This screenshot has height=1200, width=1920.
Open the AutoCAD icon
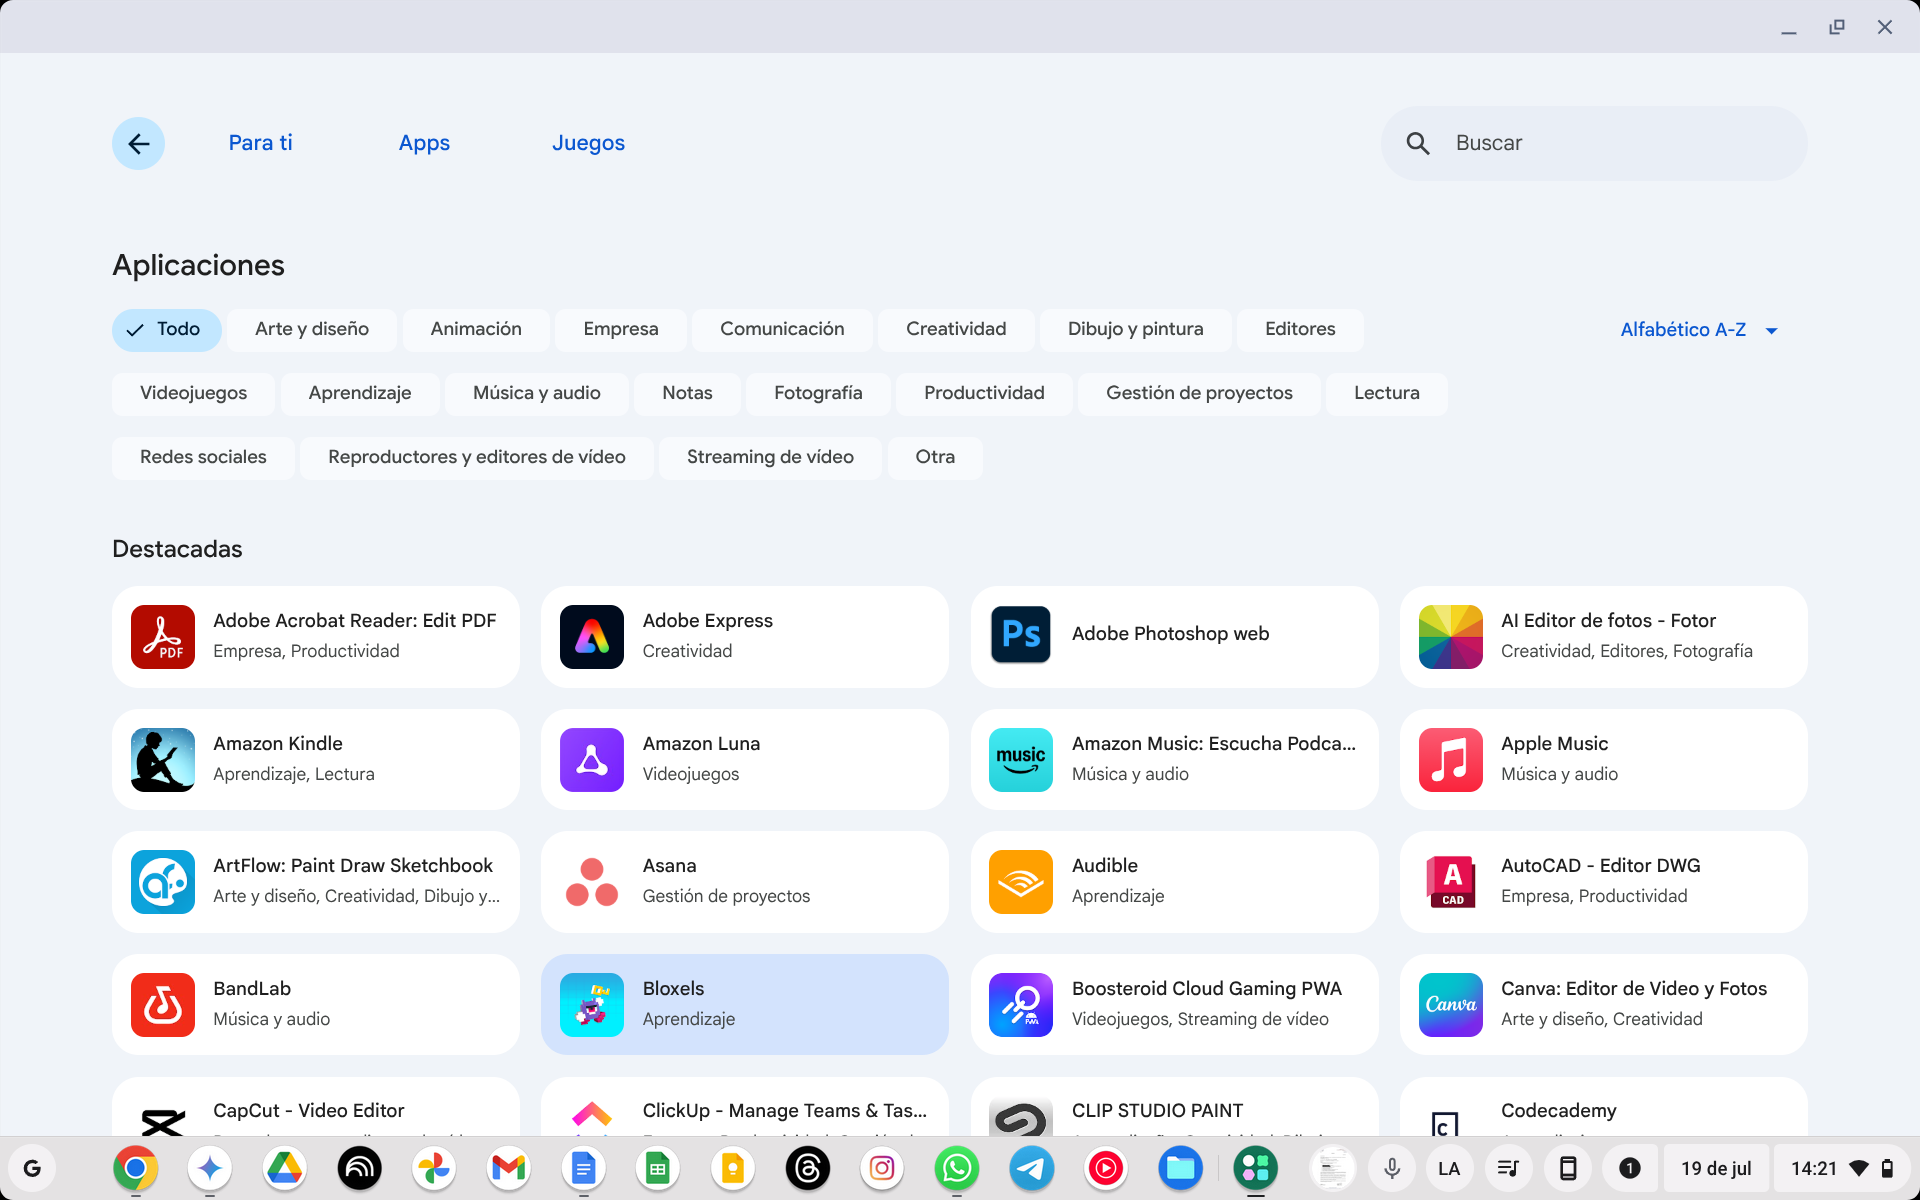point(1450,882)
